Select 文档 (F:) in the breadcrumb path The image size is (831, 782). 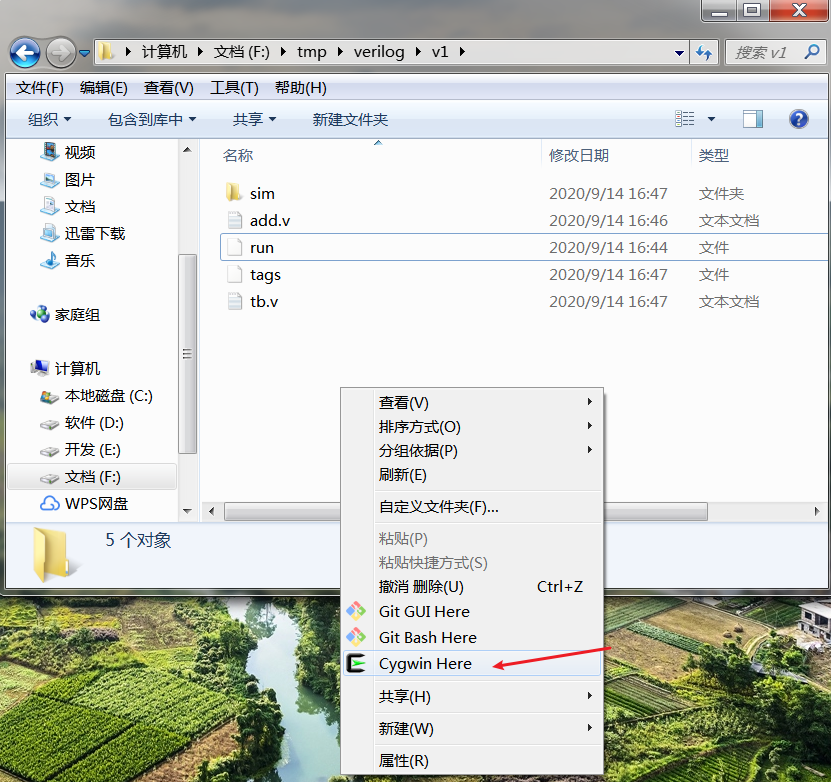tap(241, 52)
